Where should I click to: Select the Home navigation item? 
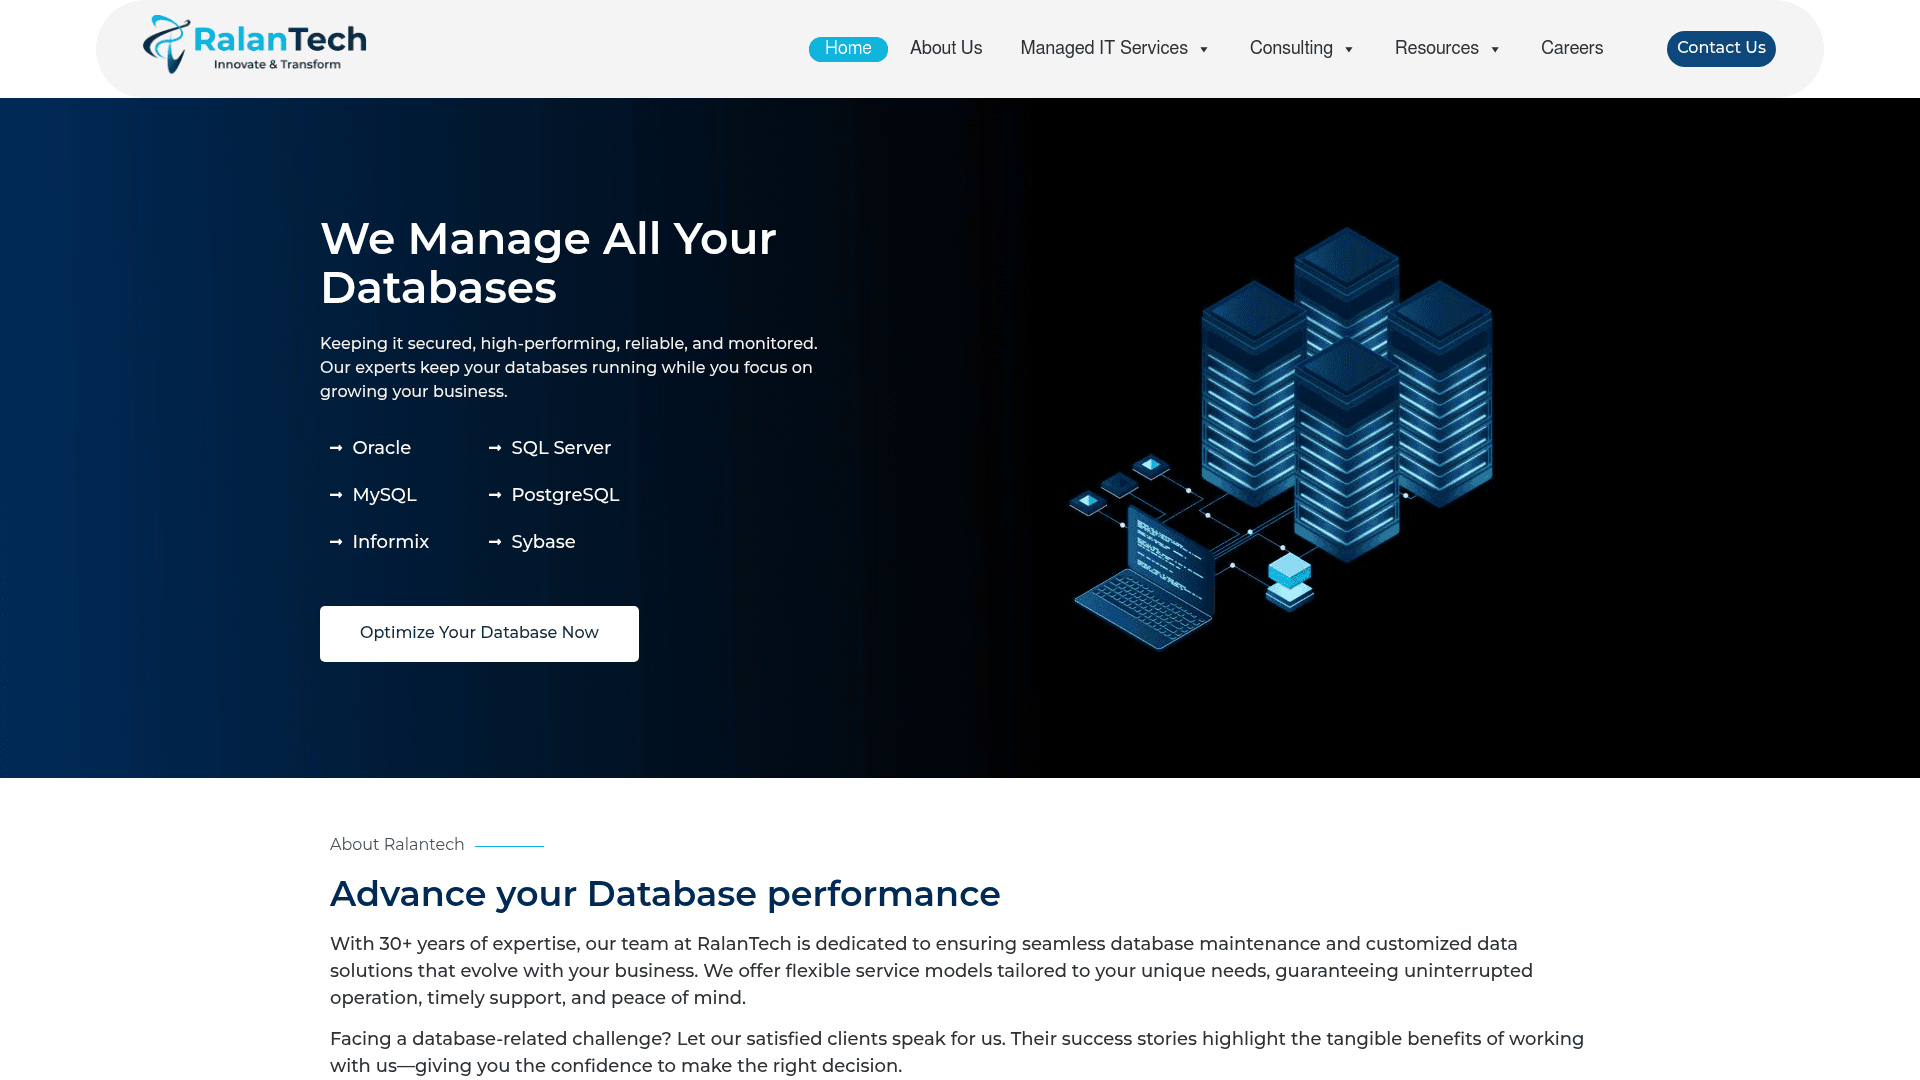coord(848,48)
